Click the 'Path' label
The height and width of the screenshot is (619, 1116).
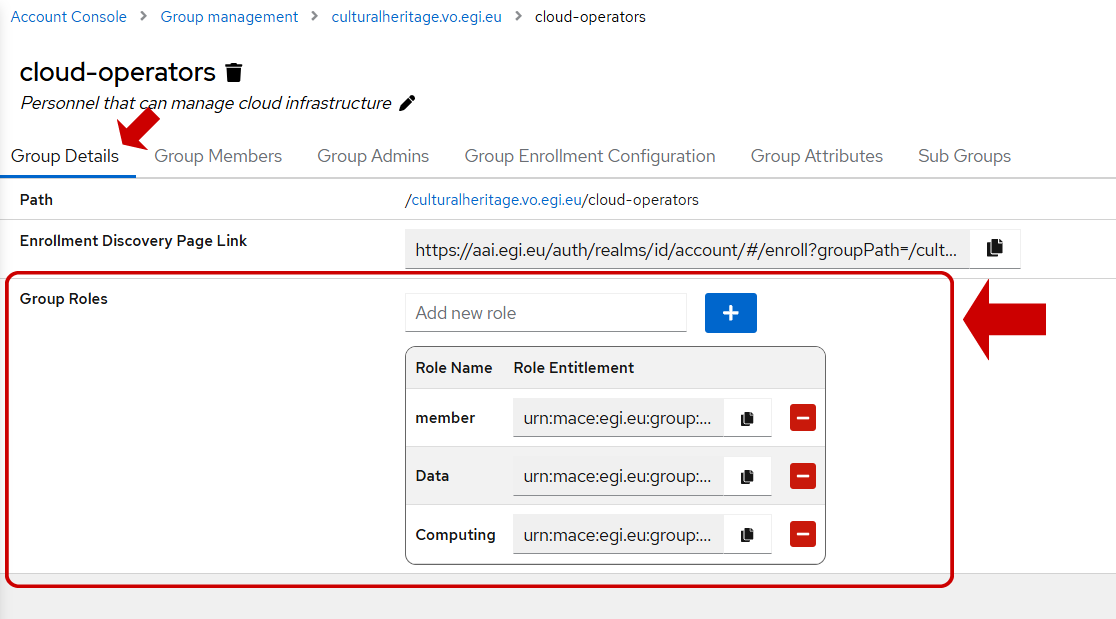pos(36,200)
